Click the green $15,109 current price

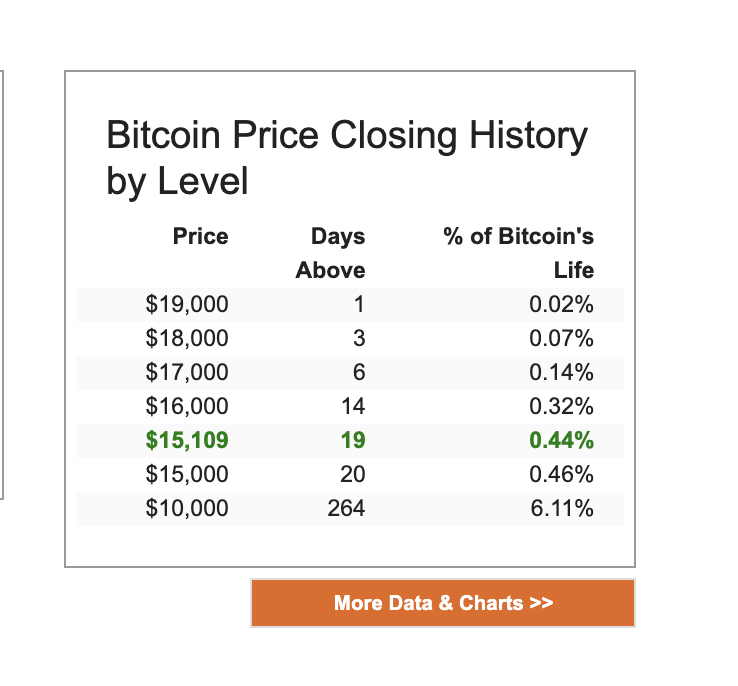point(187,440)
